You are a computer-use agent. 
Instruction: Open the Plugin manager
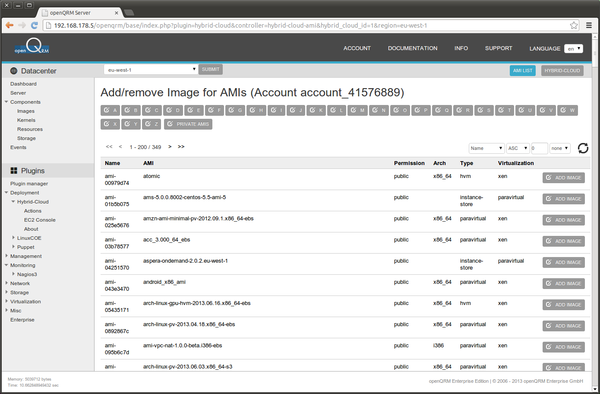pos(29,184)
